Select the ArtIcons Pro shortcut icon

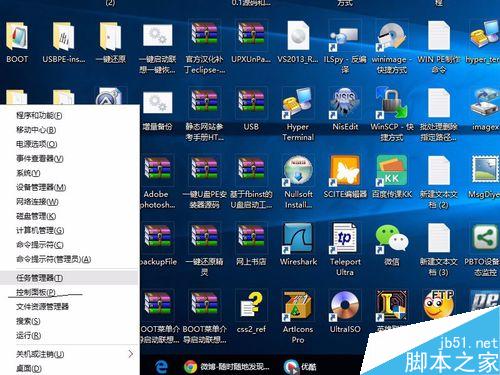pyautogui.click(x=298, y=307)
